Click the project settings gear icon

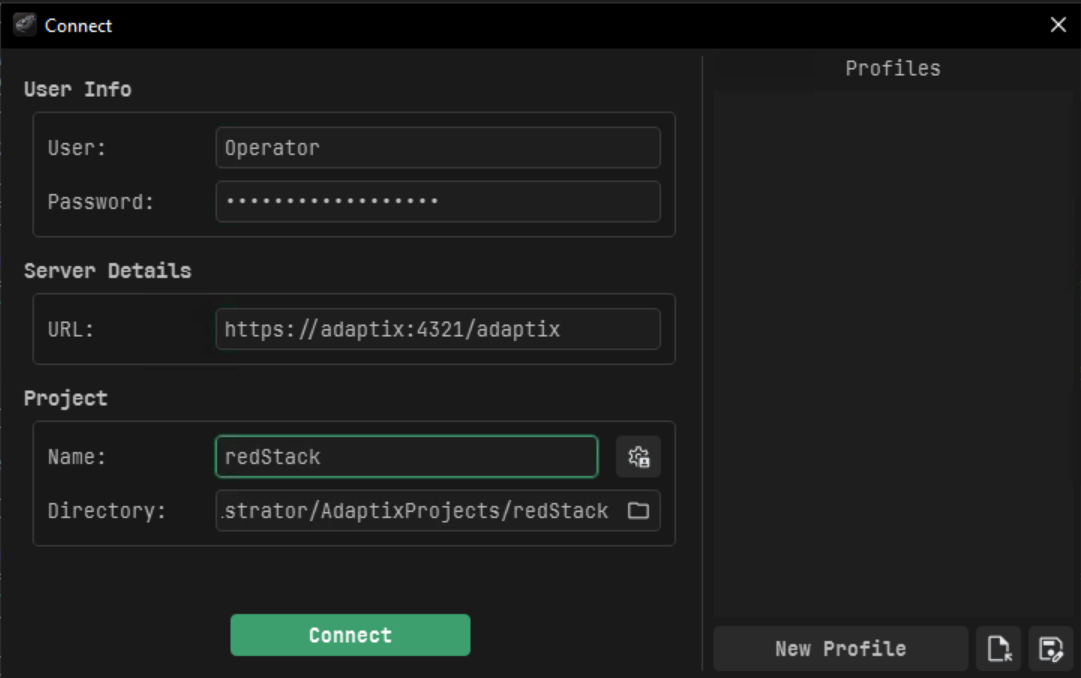(x=638, y=457)
